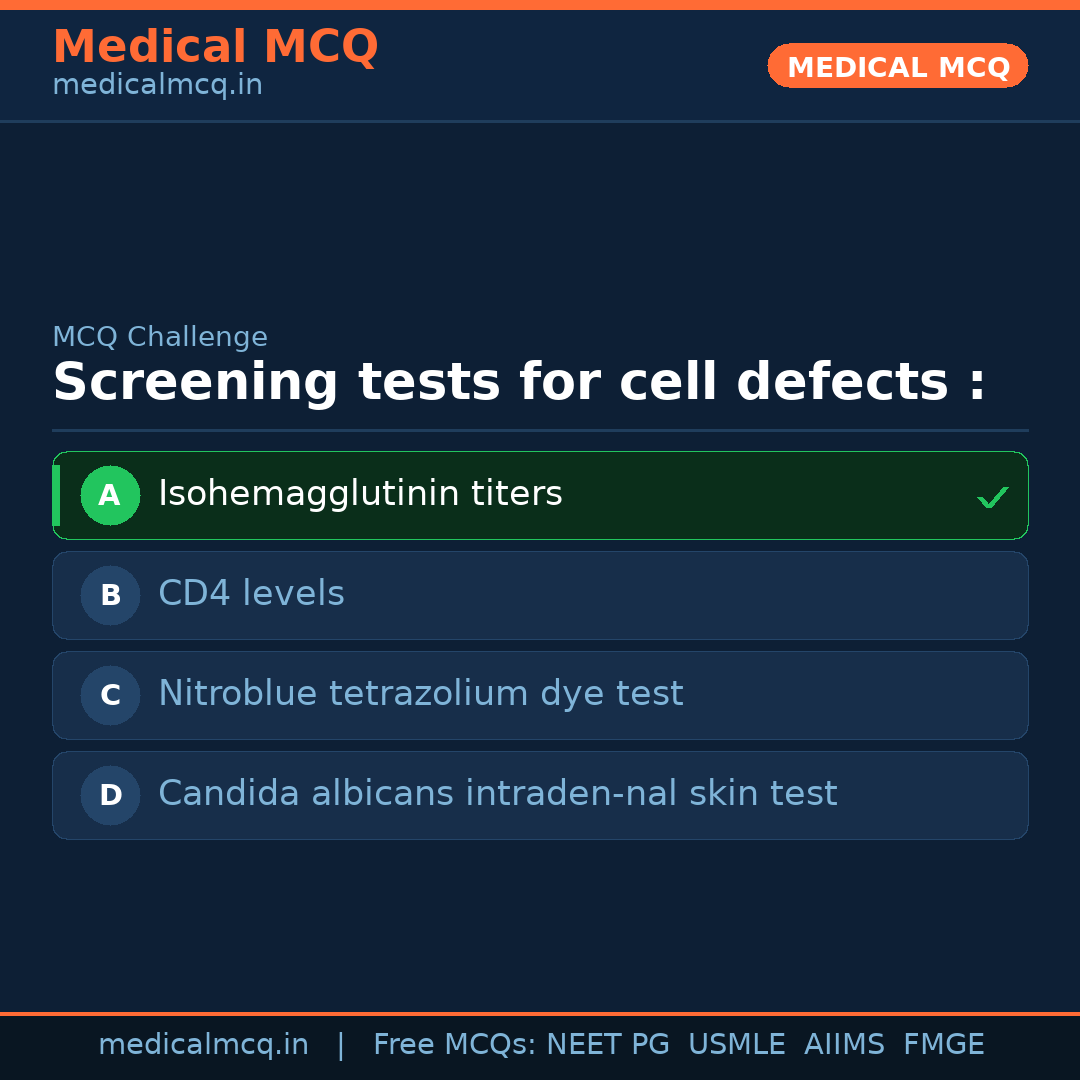Click the orange MEDICAL MCQ badge
Screen dimensions: 1080x1080
(898, 67)
